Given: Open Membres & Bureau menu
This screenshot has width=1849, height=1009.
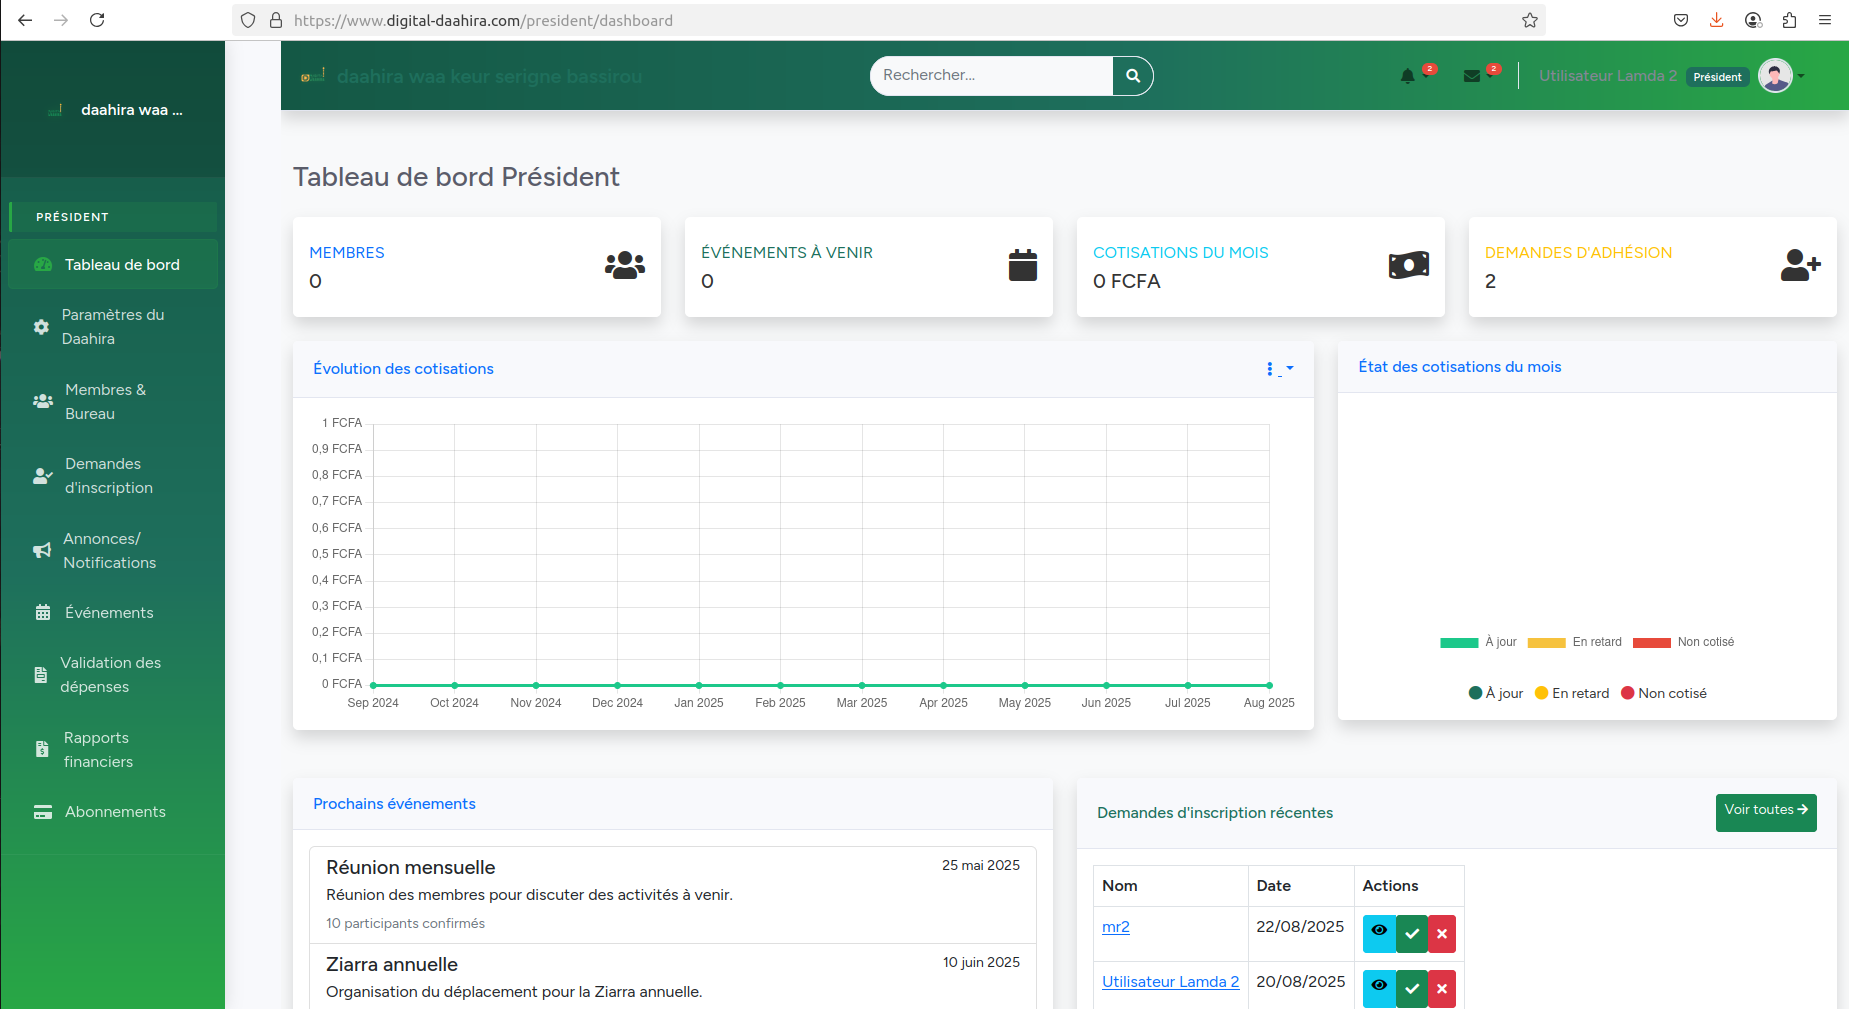Looking at the screenshot, I should tap(113, 402).
